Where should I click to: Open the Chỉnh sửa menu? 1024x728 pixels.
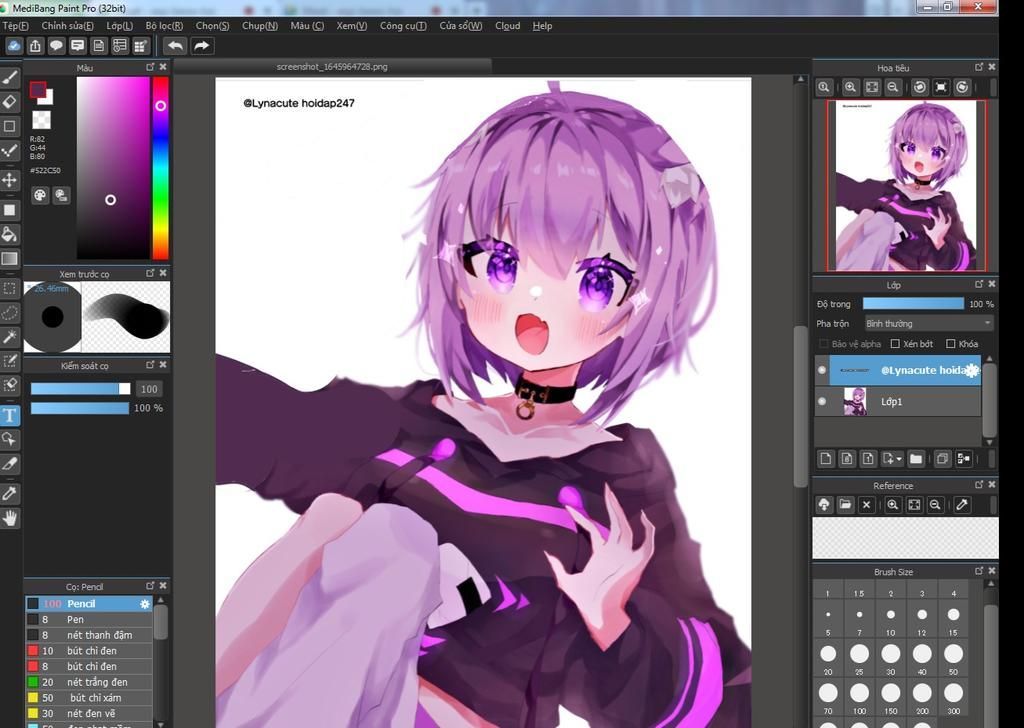tap(67, 25)
